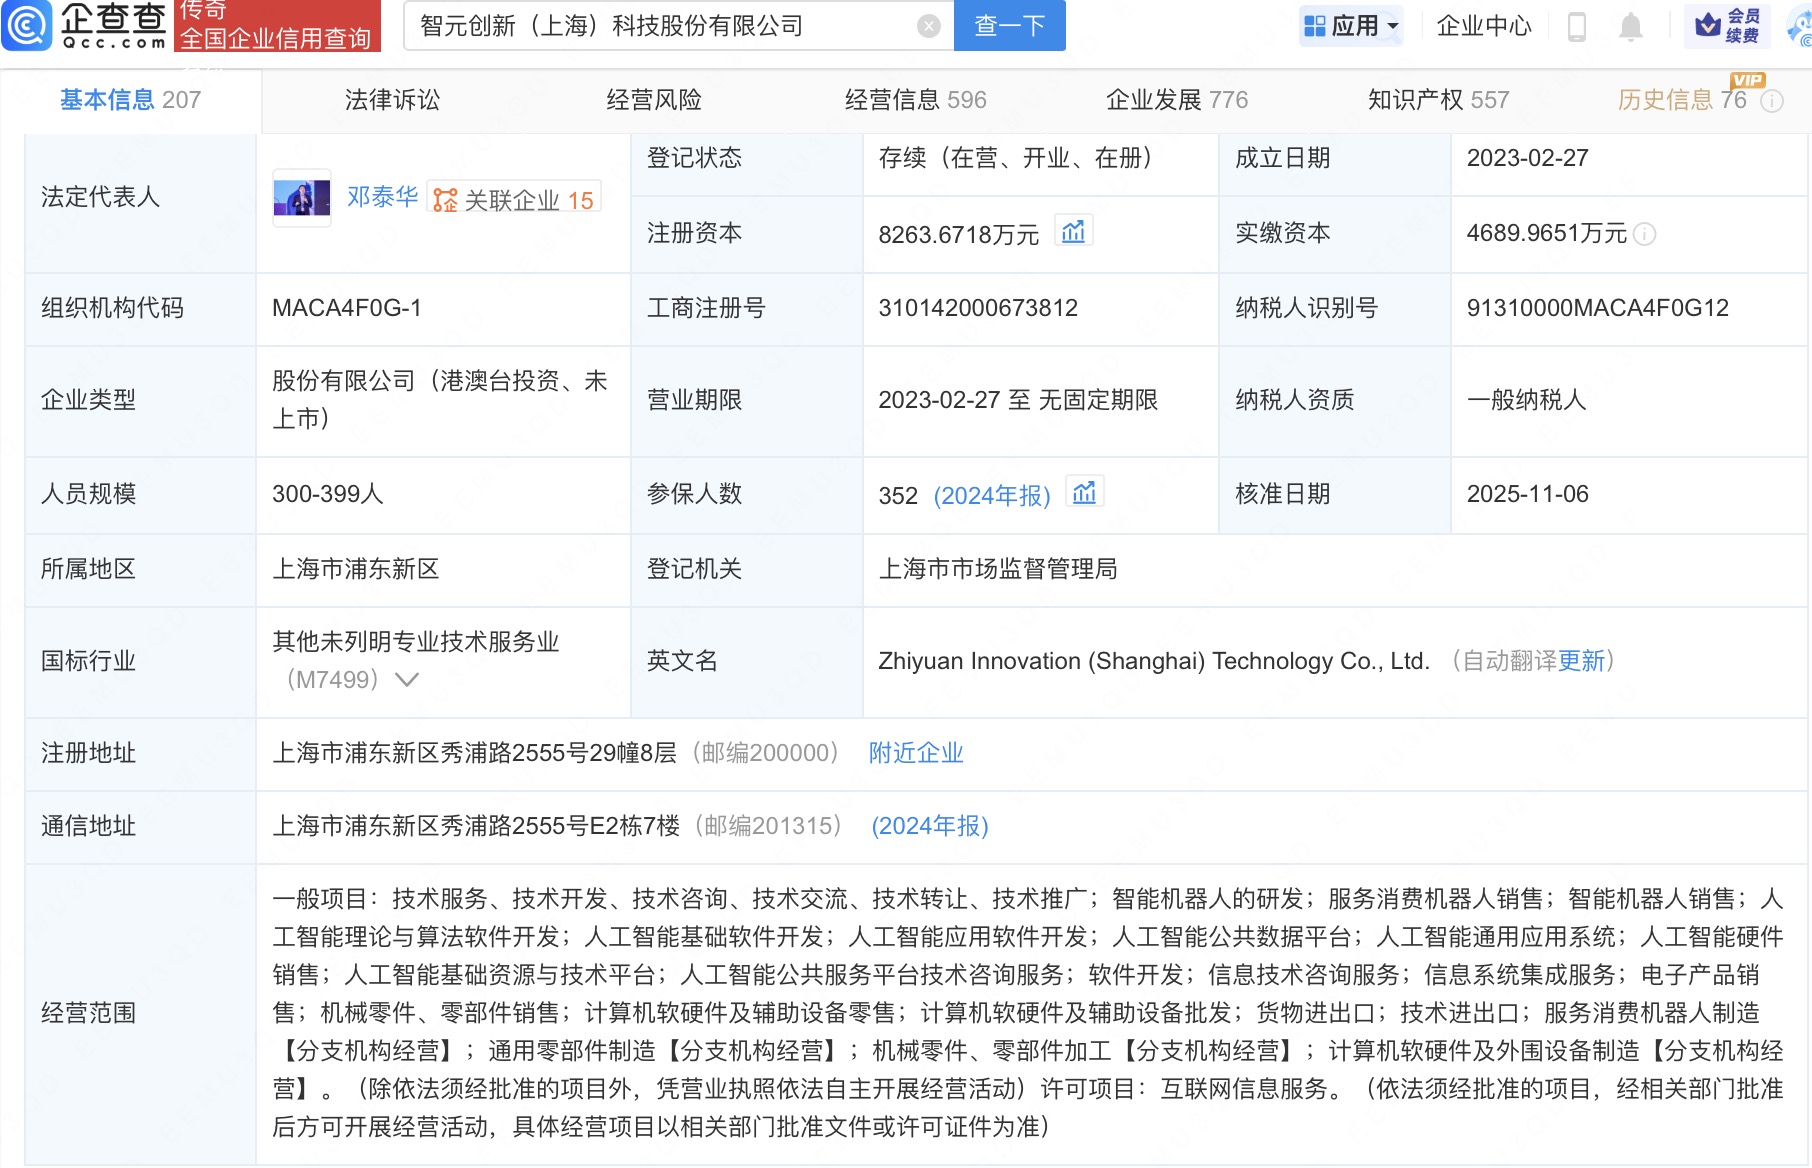Open 邓泰华 legal representative profile link
This screenshot has width=1812, height=1168.
click(382, 197)
